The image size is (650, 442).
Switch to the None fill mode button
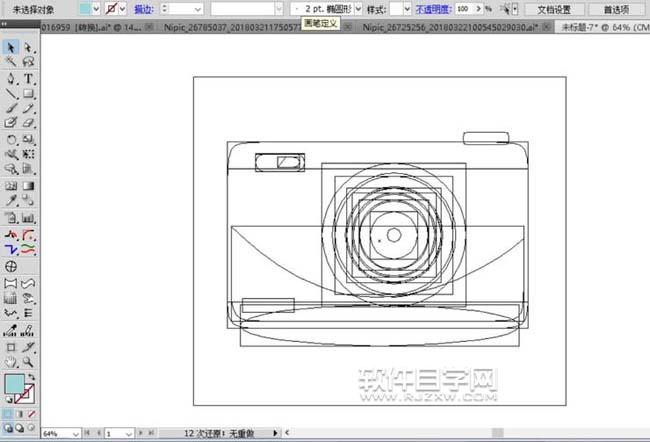[33, 413]
